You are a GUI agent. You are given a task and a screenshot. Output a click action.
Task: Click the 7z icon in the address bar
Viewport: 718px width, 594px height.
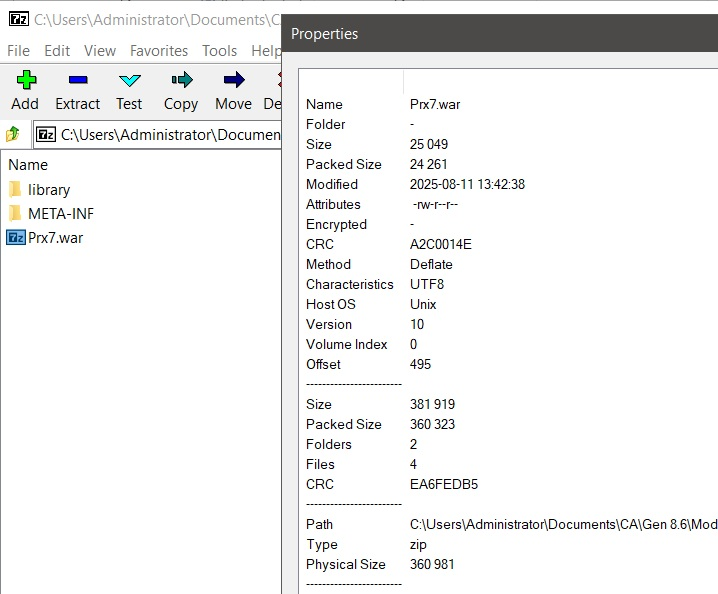pyautogui.click(x=46, y=134)
